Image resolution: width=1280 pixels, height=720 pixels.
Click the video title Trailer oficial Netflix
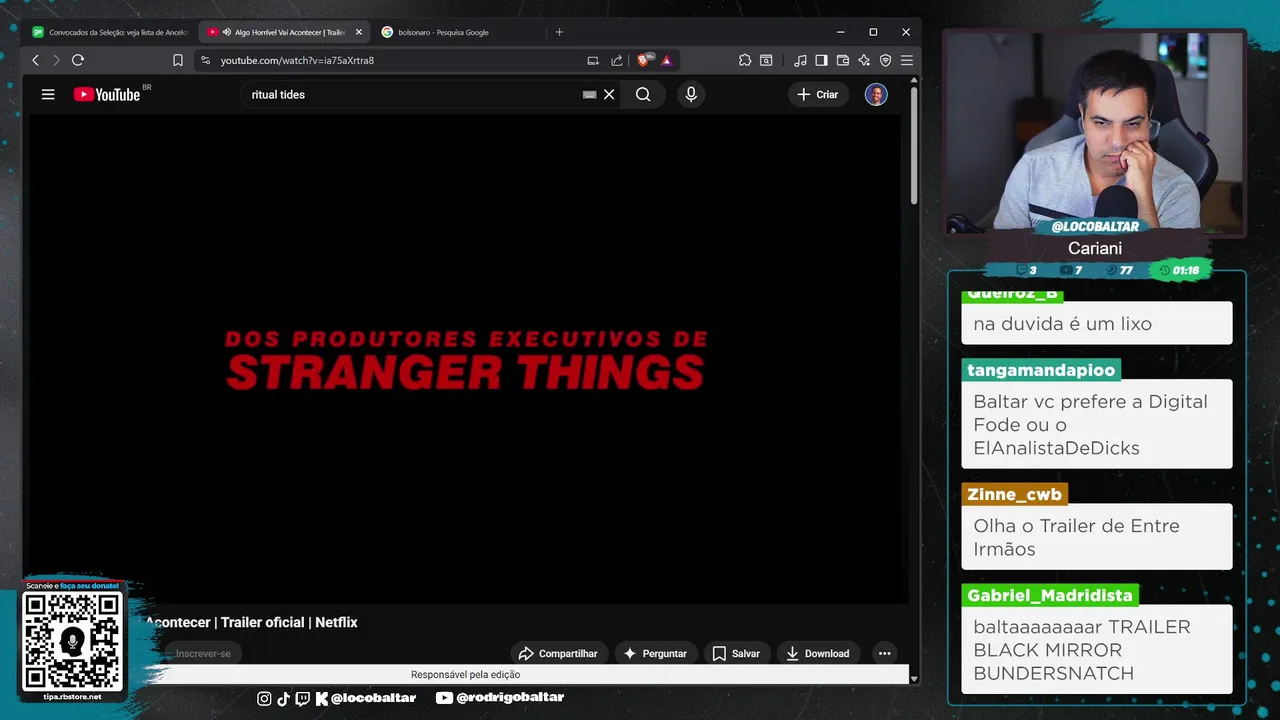pos(252,622)
